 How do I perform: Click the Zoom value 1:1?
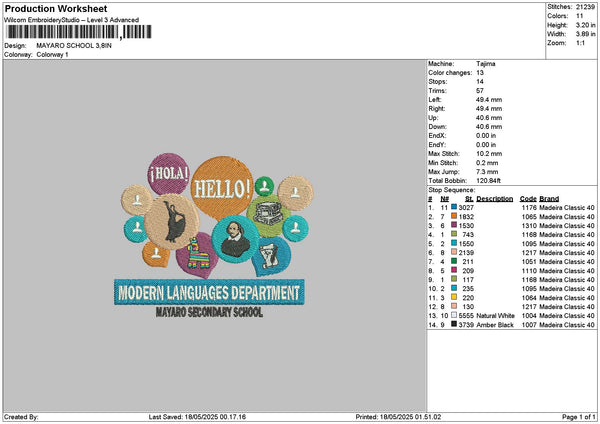[580, 43]
